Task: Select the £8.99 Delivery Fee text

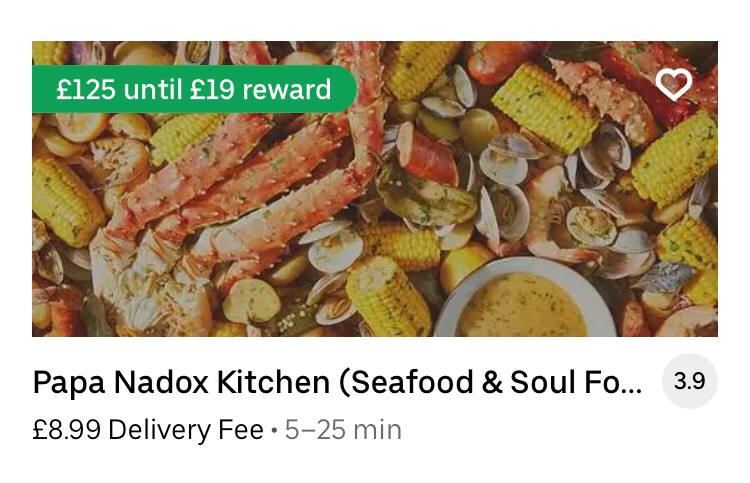Action: (x=148, y=429)
